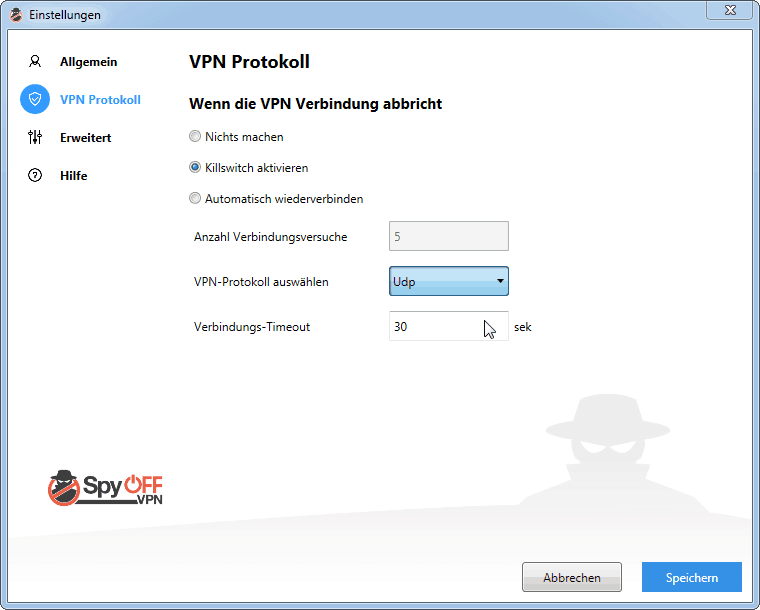This screenshot has width=760, height=610.
Task: Click the Allgemein person icon
Action: pos(35,62)
